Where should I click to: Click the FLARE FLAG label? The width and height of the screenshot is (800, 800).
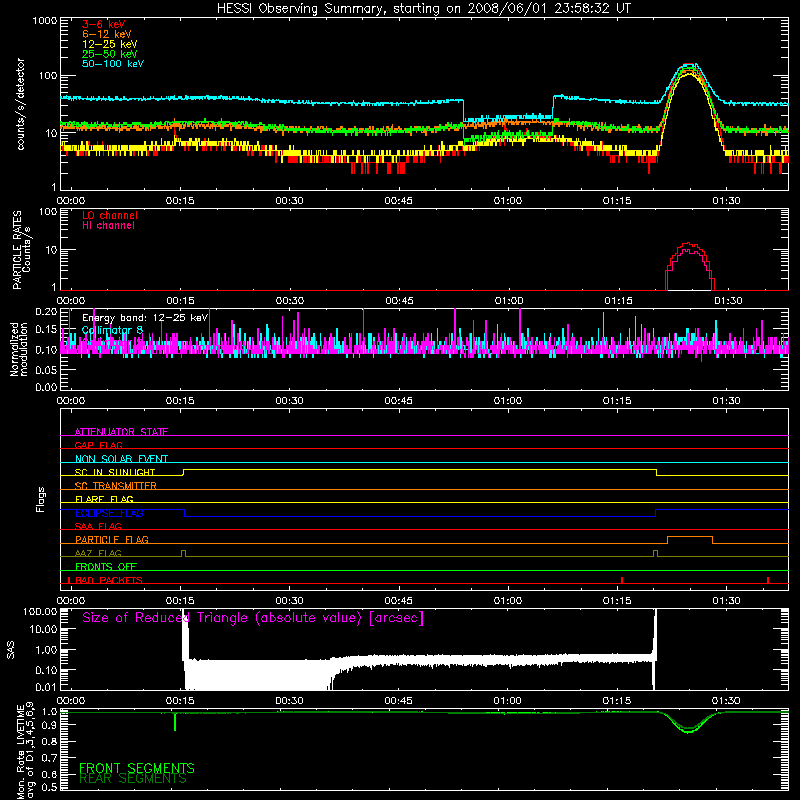[x=104, y=499]
